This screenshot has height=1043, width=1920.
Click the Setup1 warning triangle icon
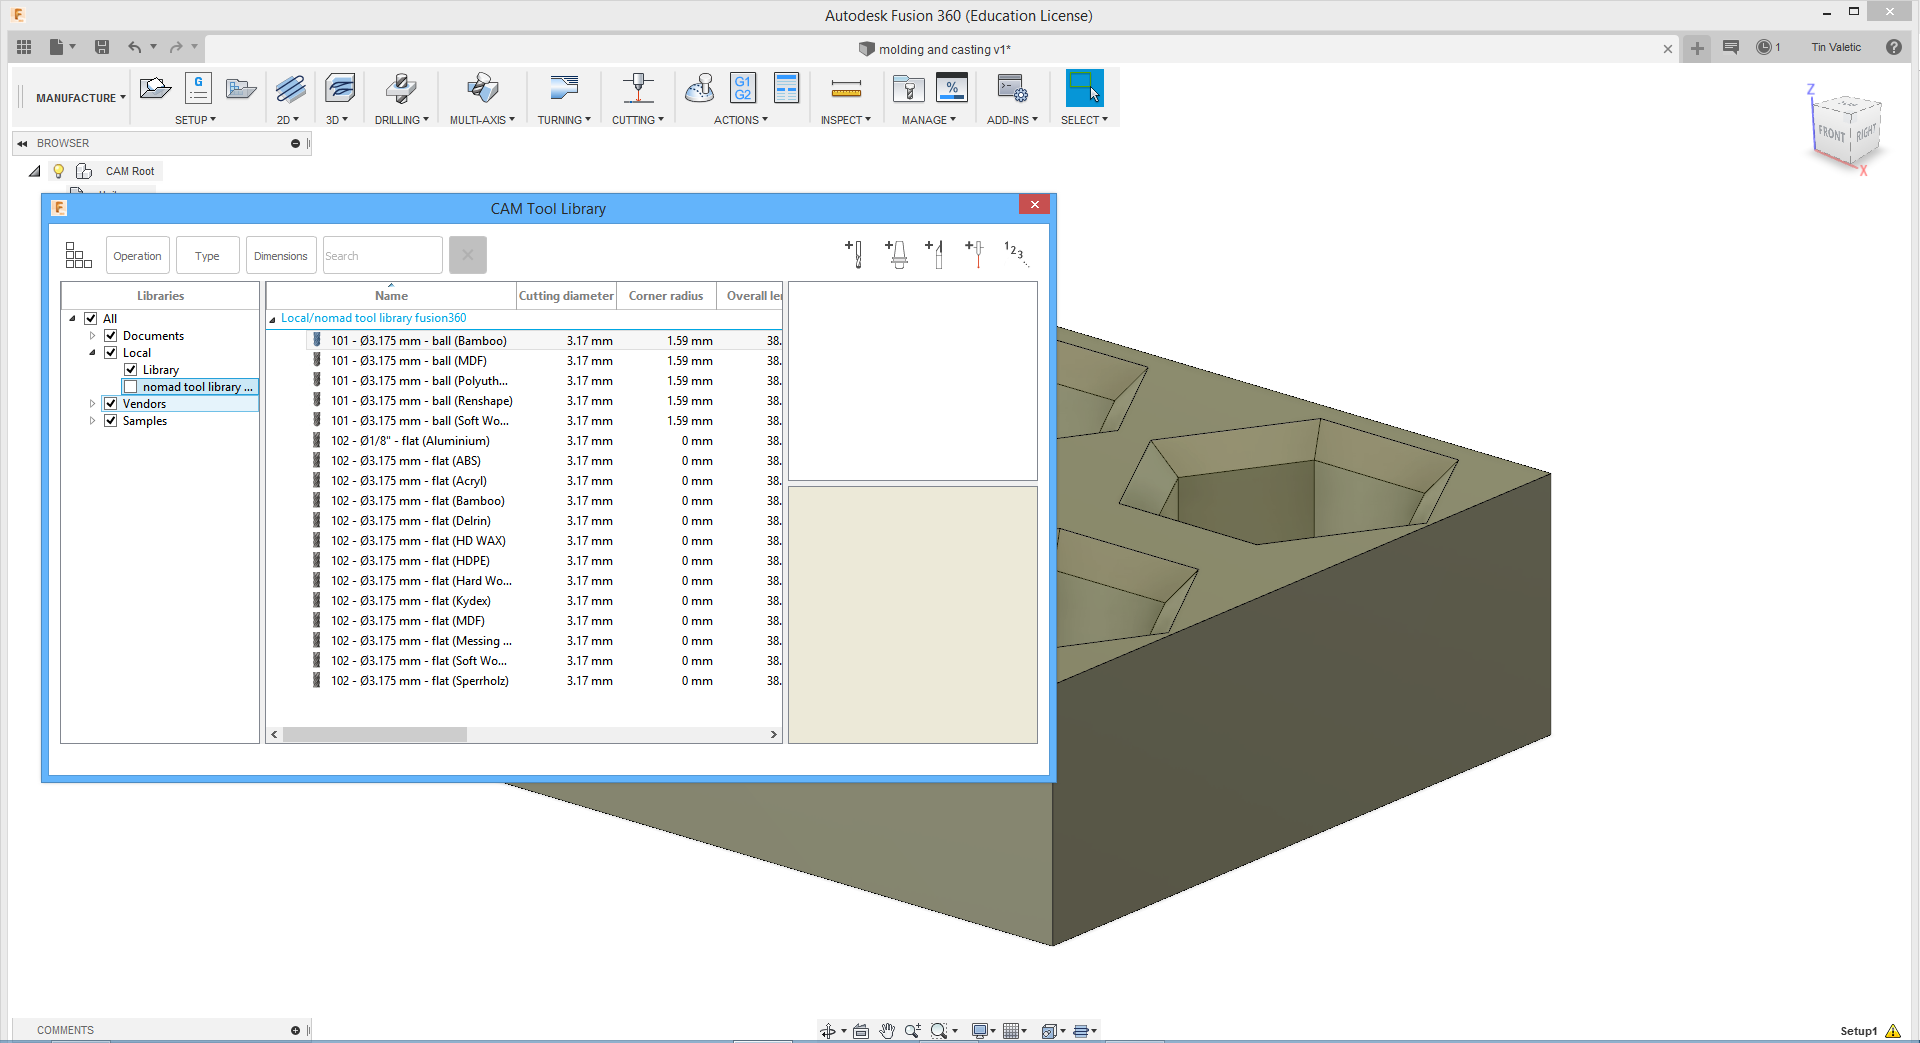pos(1893,1031)
